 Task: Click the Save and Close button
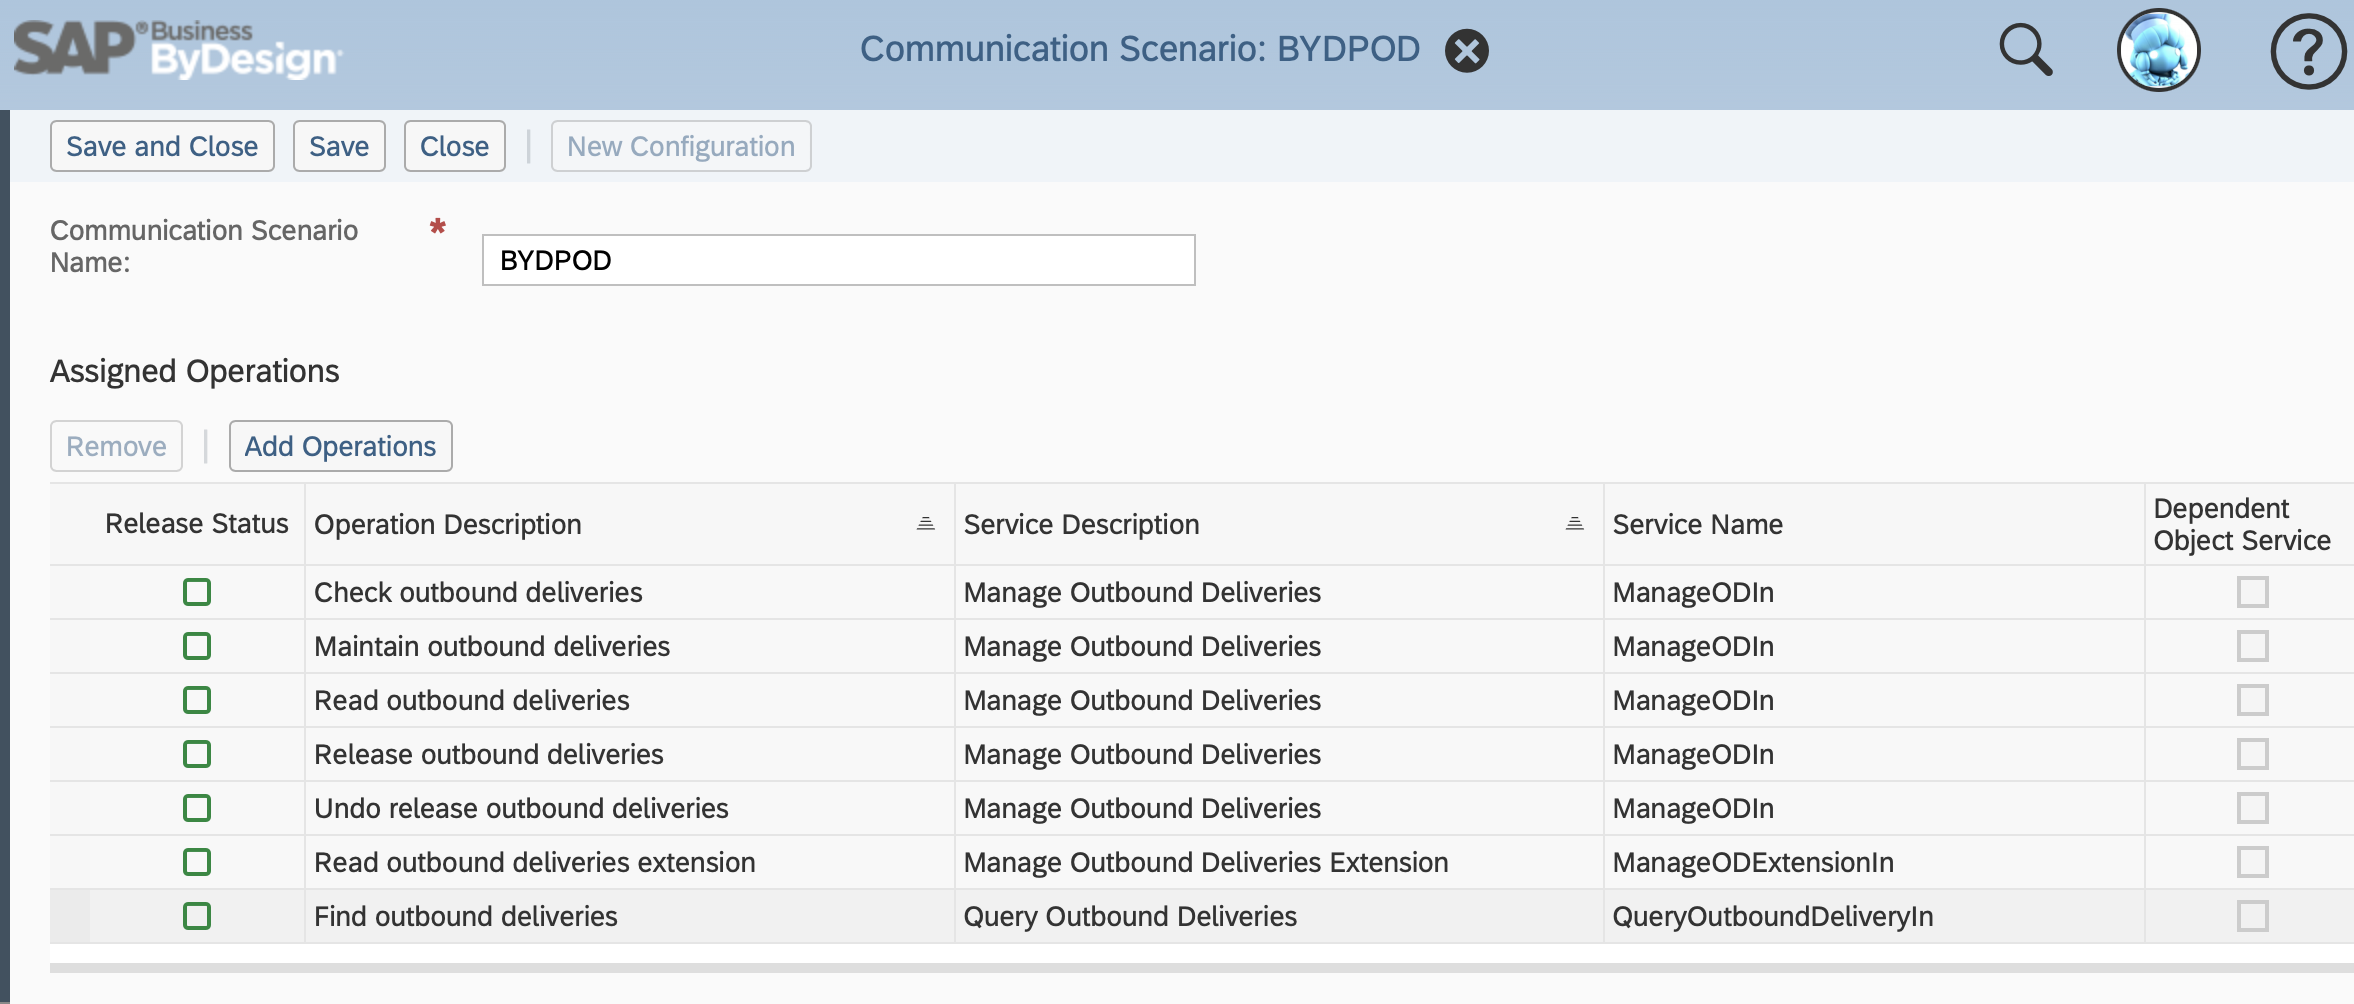click(x=161, y=145)
